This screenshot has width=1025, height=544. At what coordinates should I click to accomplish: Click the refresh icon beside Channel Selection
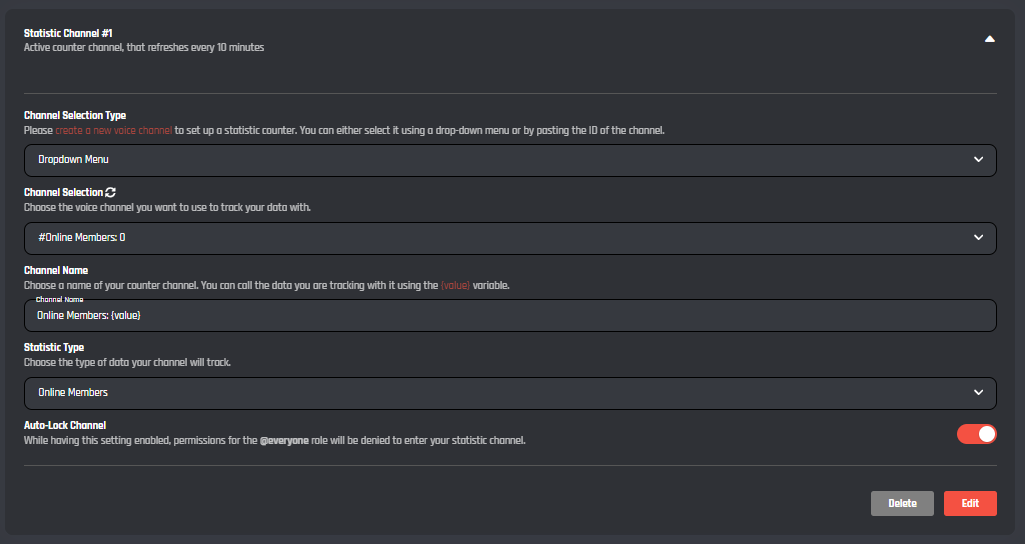[x=111, y=193]
